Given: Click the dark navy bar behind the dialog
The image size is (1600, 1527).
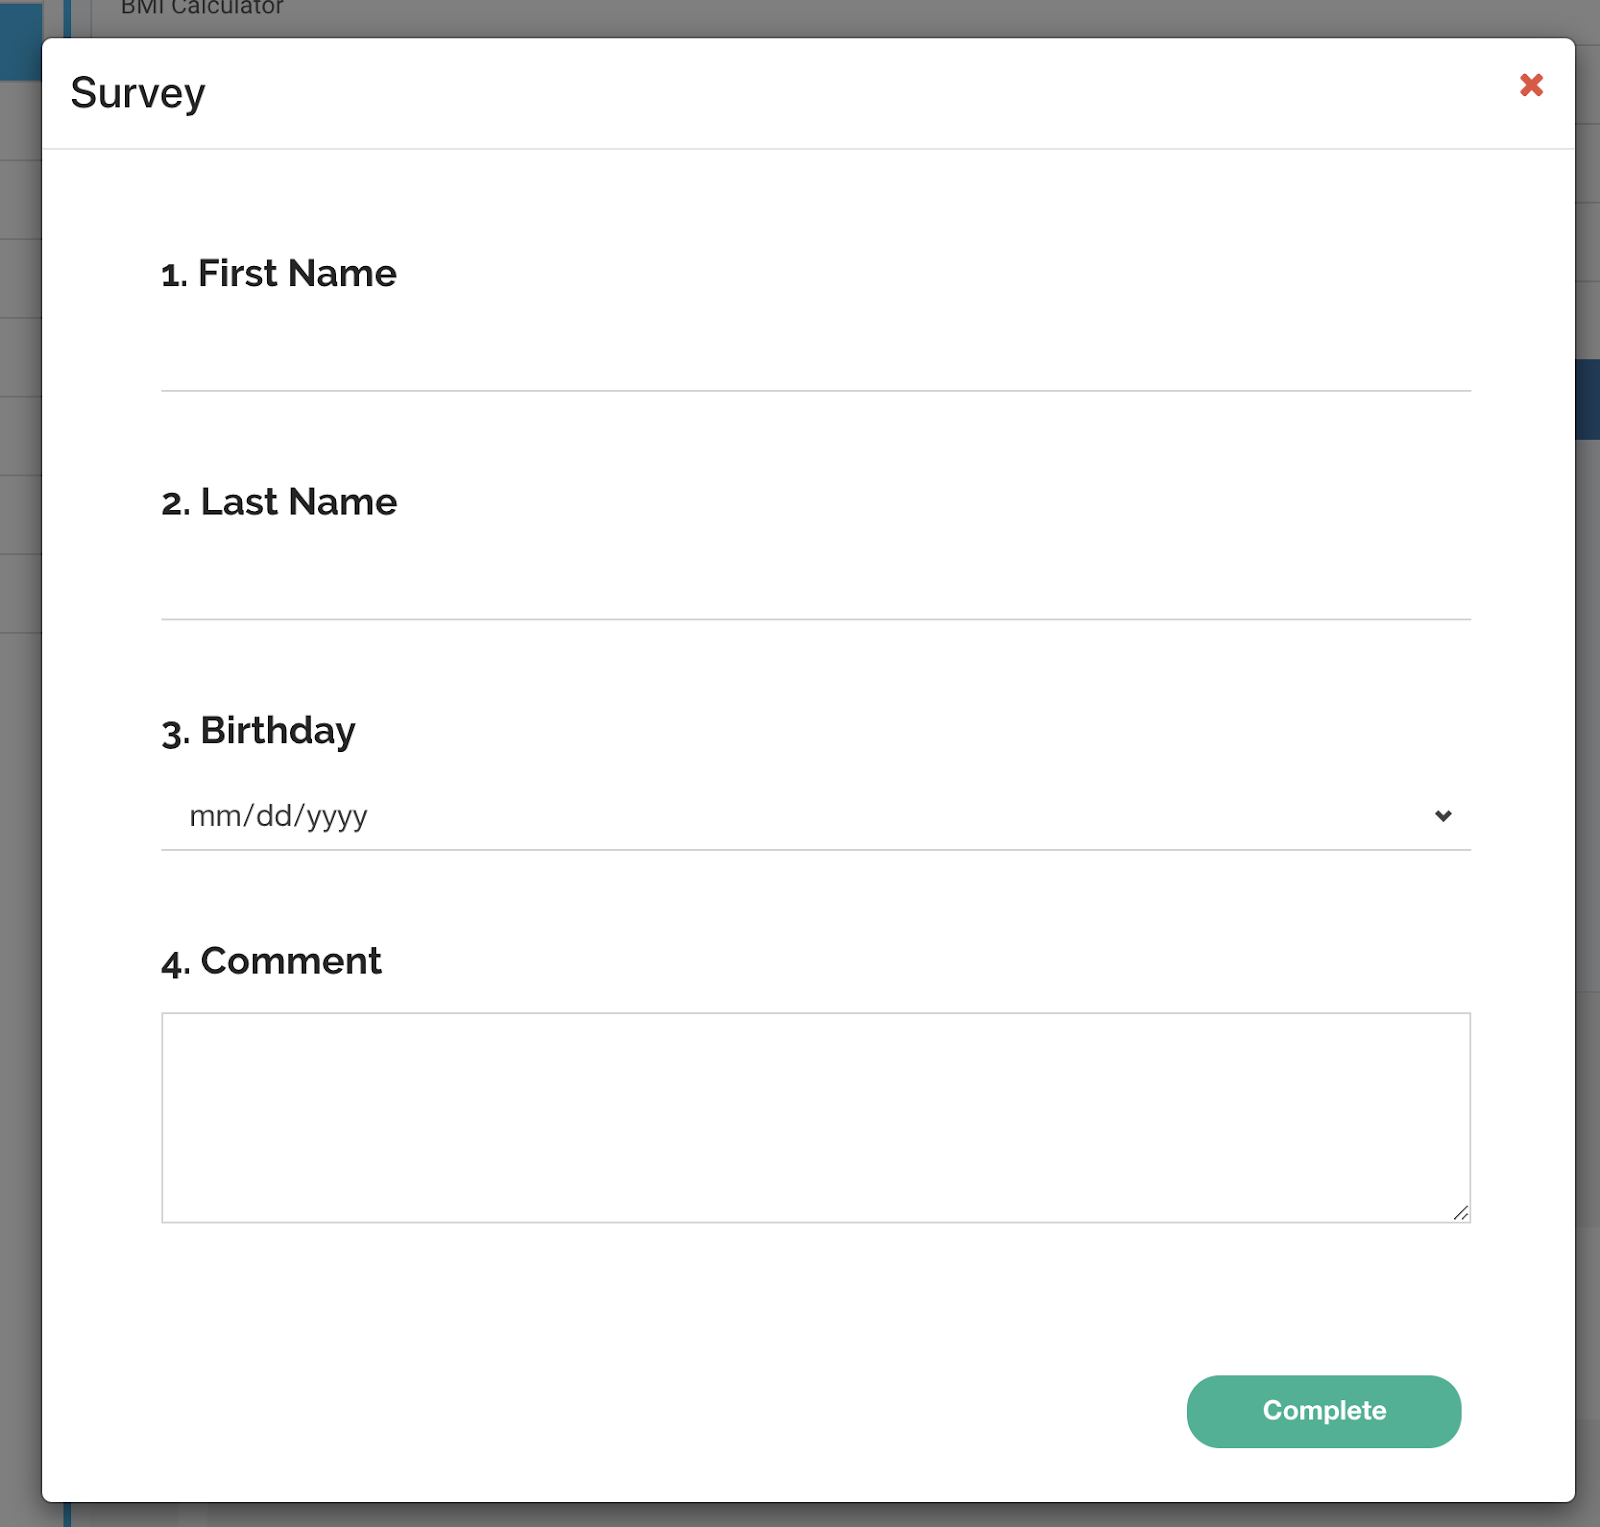Looking at the screenshot, I should pos(1588,399).
